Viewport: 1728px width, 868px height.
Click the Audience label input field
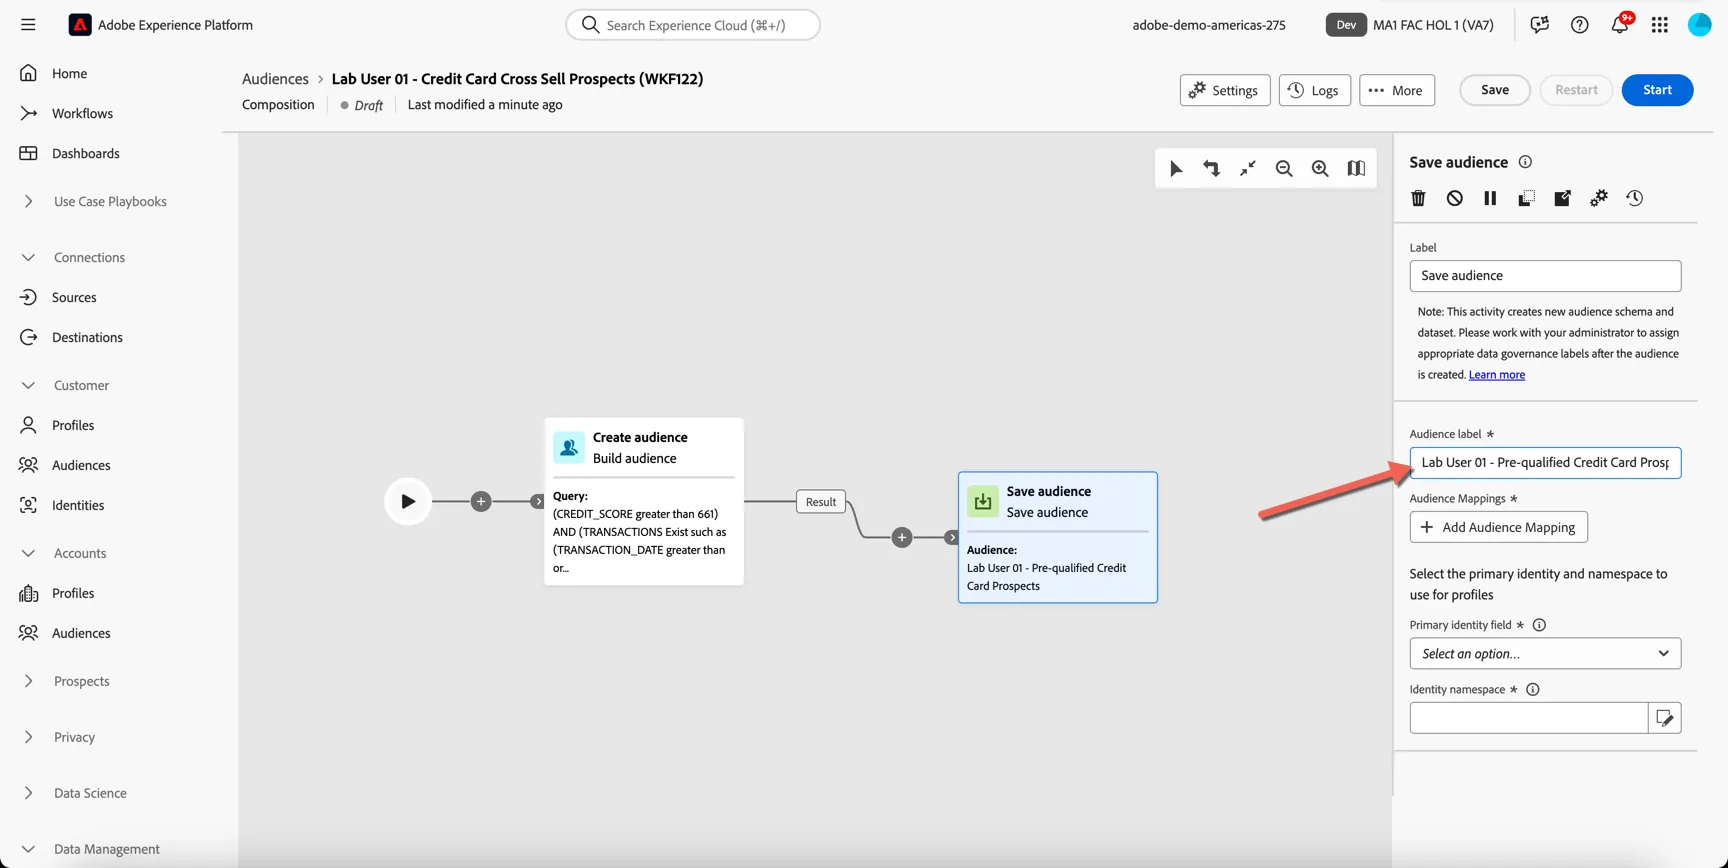point(1545,463)
